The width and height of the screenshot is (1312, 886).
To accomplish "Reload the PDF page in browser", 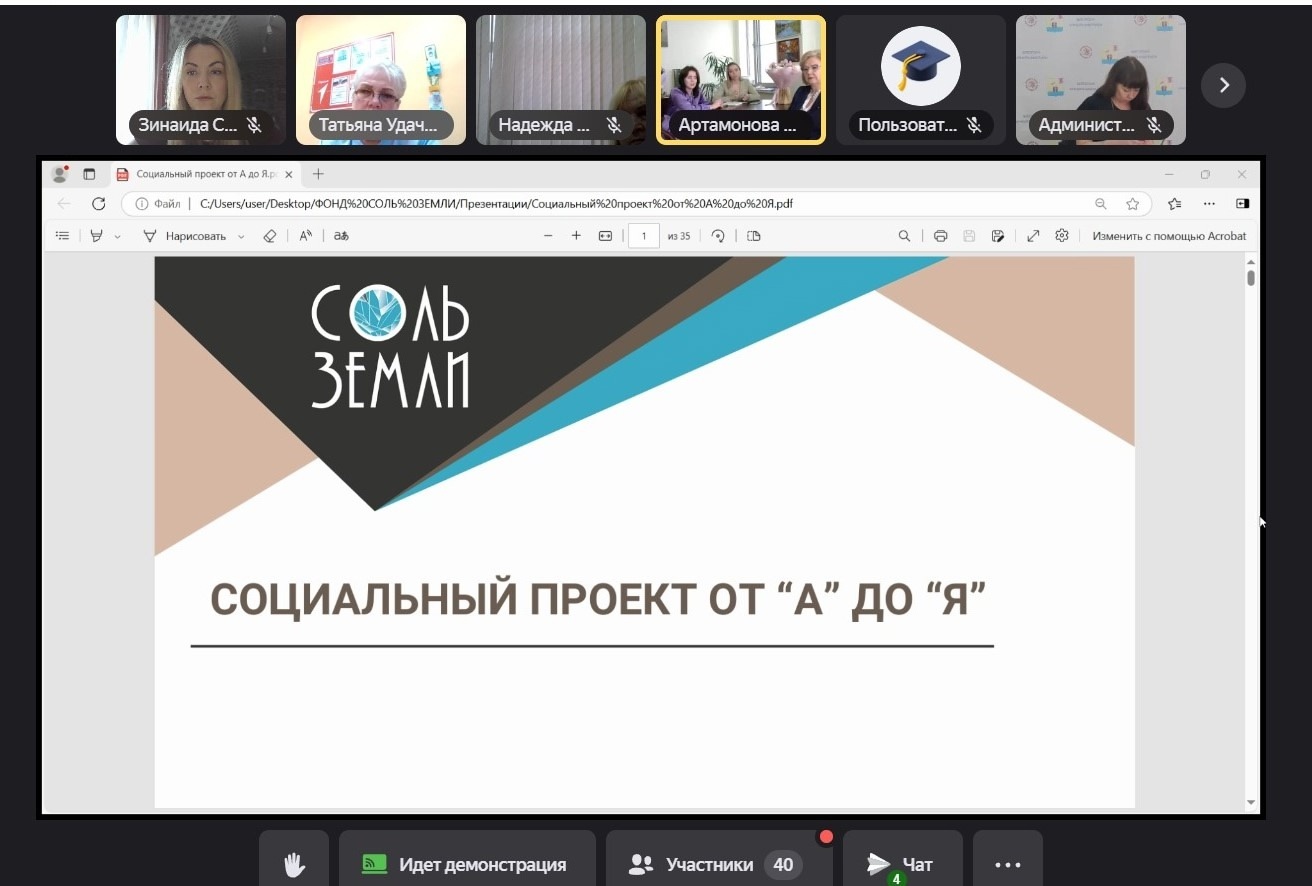I will (x=98, y=204).
